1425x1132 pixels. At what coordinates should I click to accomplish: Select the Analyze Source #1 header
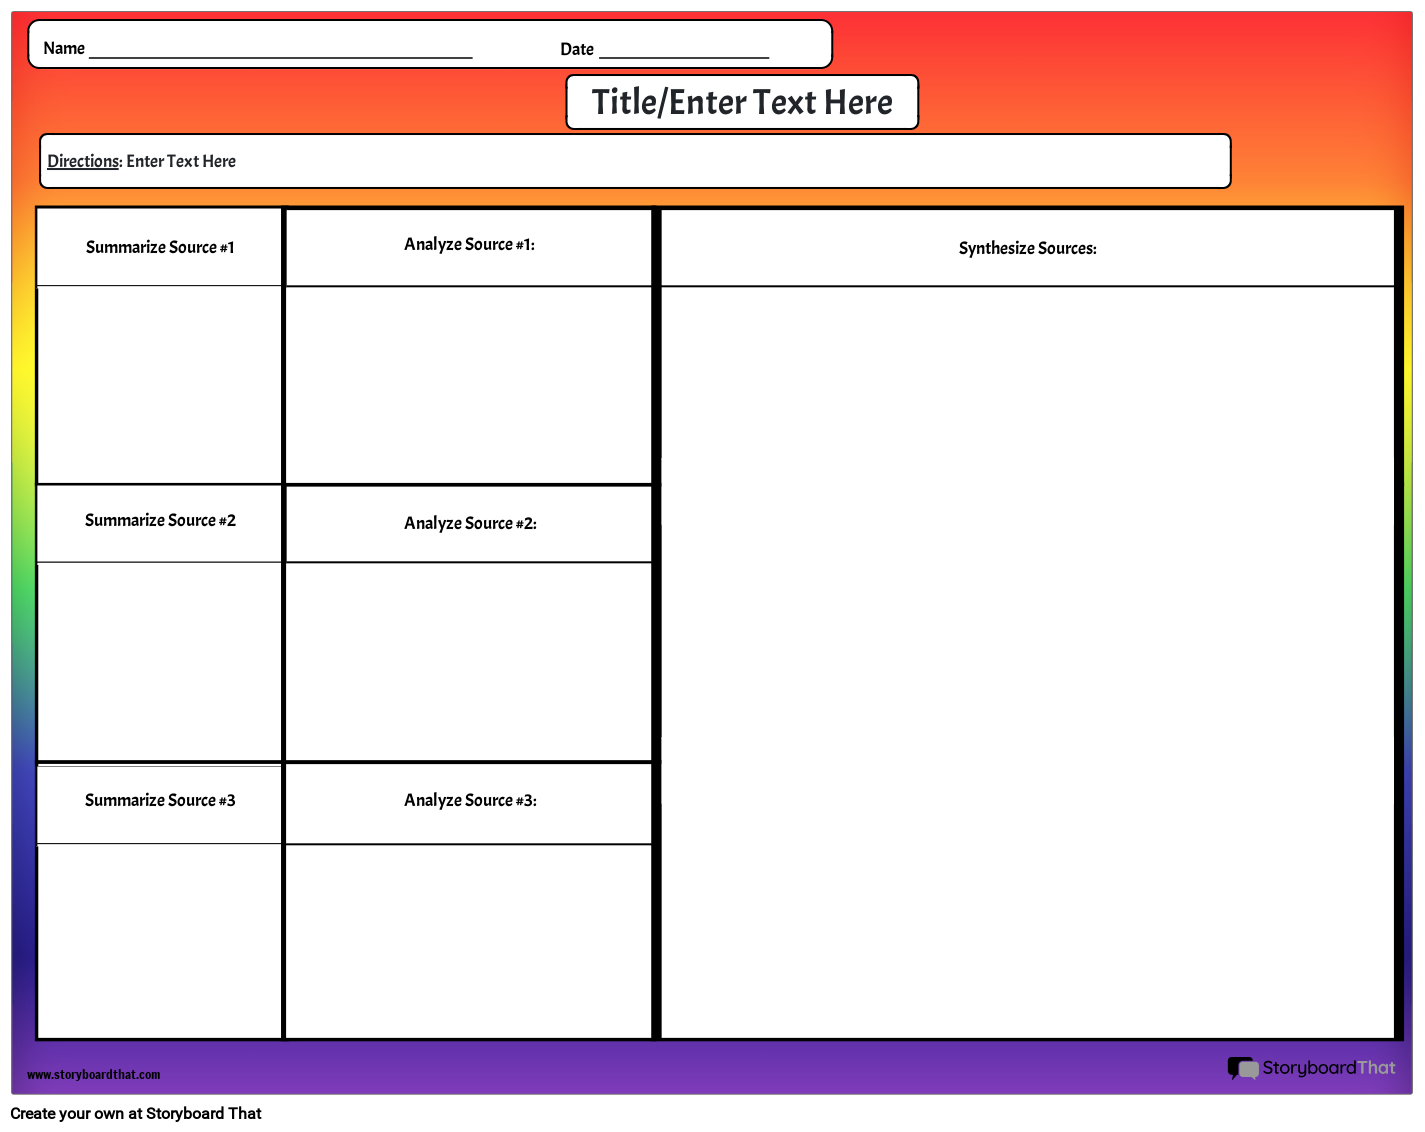[x=469, y=245]
